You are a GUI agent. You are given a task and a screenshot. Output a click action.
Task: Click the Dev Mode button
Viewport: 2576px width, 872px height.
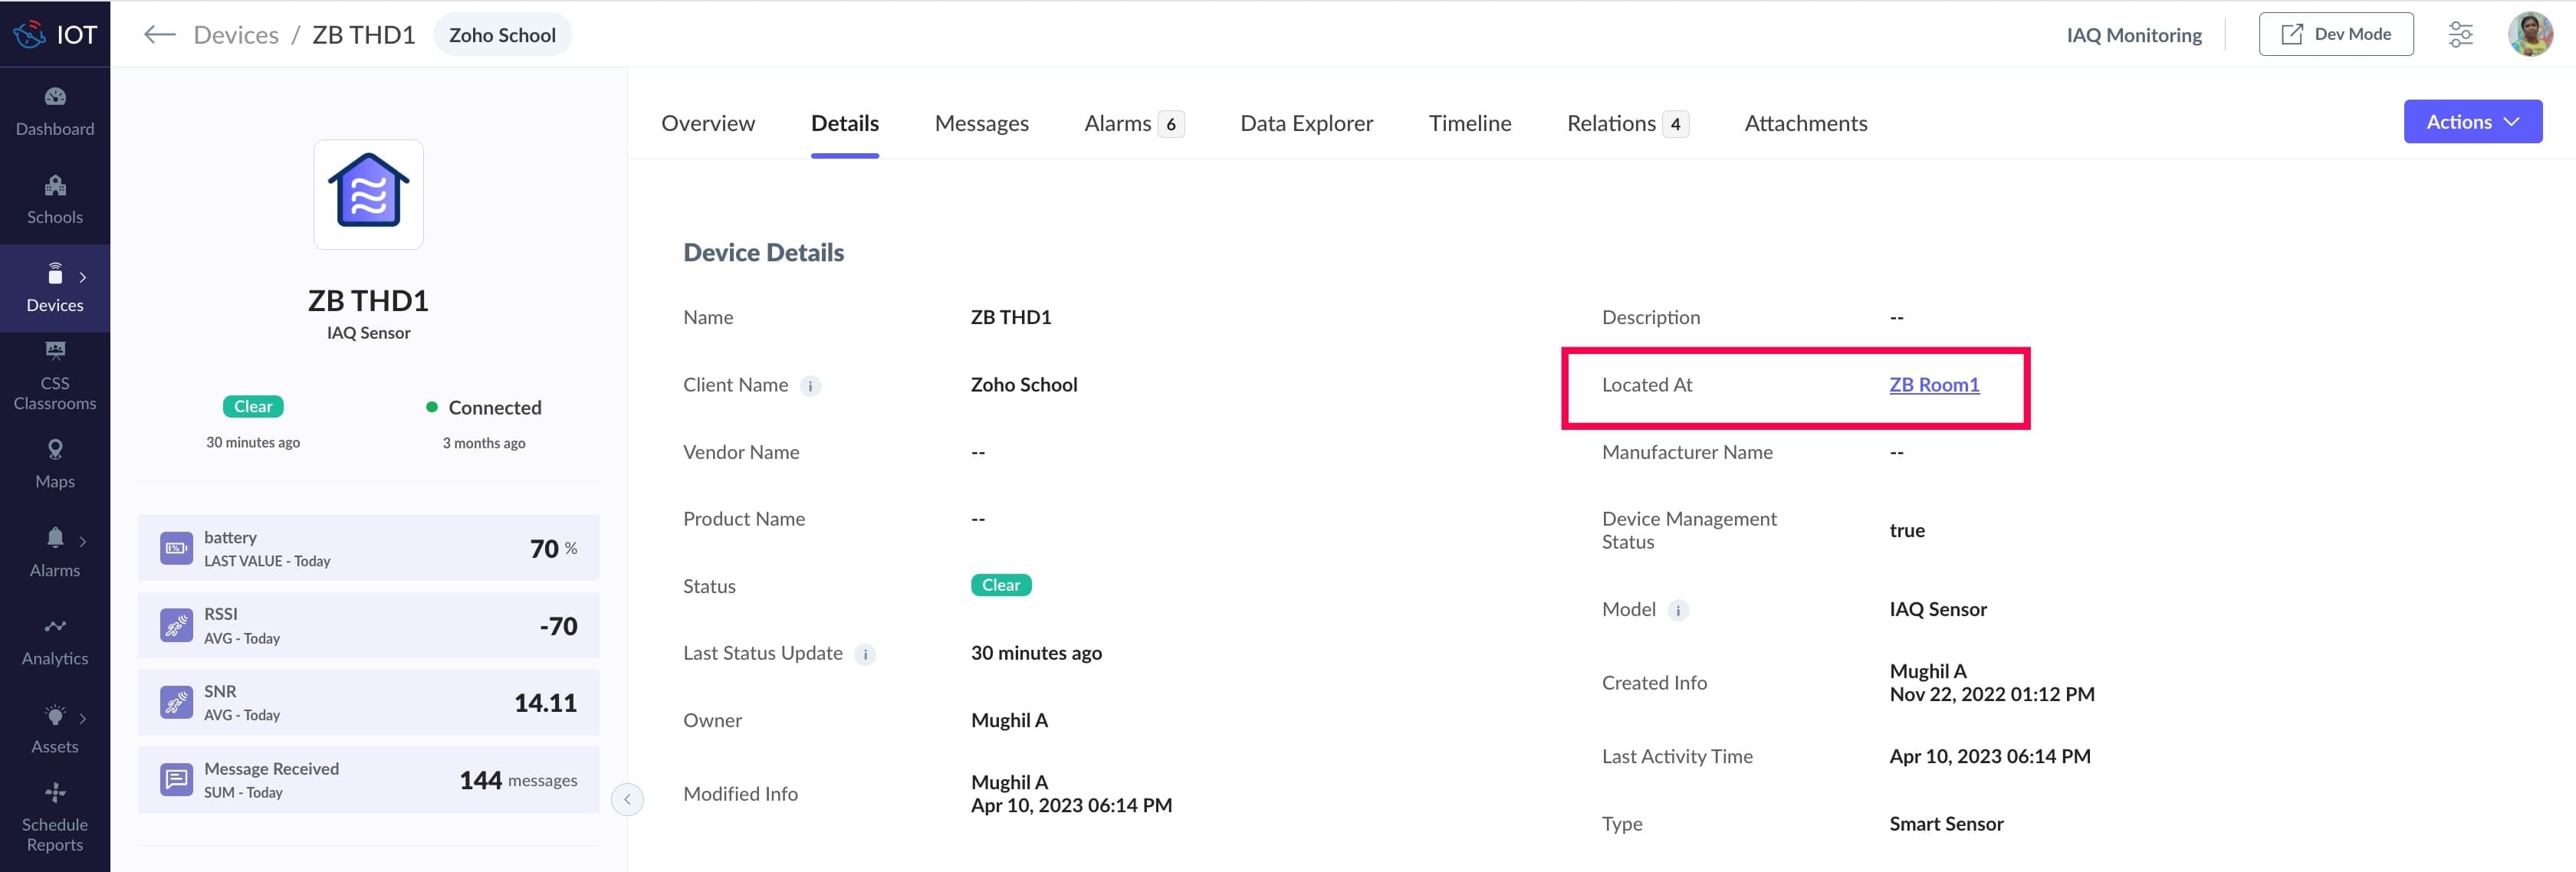pyautogui.click(x=2335, y=34)
